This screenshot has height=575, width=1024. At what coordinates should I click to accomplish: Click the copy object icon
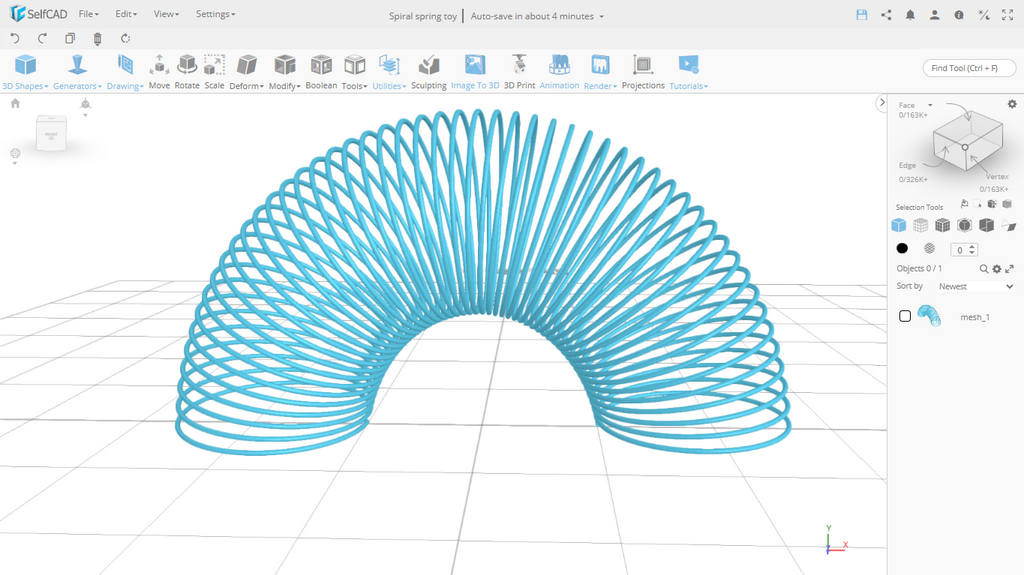[70, 39]
